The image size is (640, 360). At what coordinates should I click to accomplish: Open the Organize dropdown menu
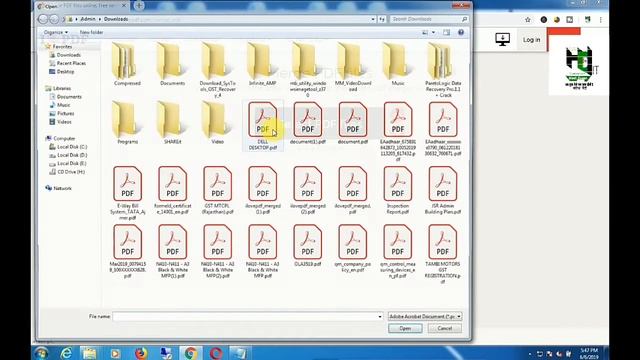click(56, 32)
